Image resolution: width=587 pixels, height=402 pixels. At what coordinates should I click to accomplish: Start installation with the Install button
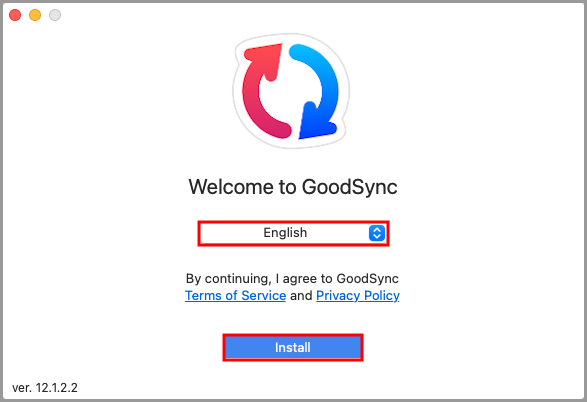[293, 347]
